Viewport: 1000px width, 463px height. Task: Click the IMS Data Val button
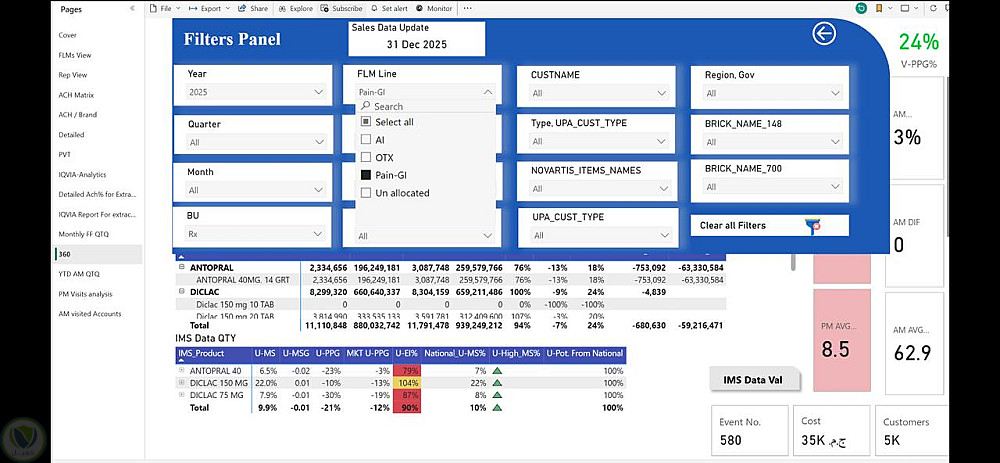(x=753, y=380)
